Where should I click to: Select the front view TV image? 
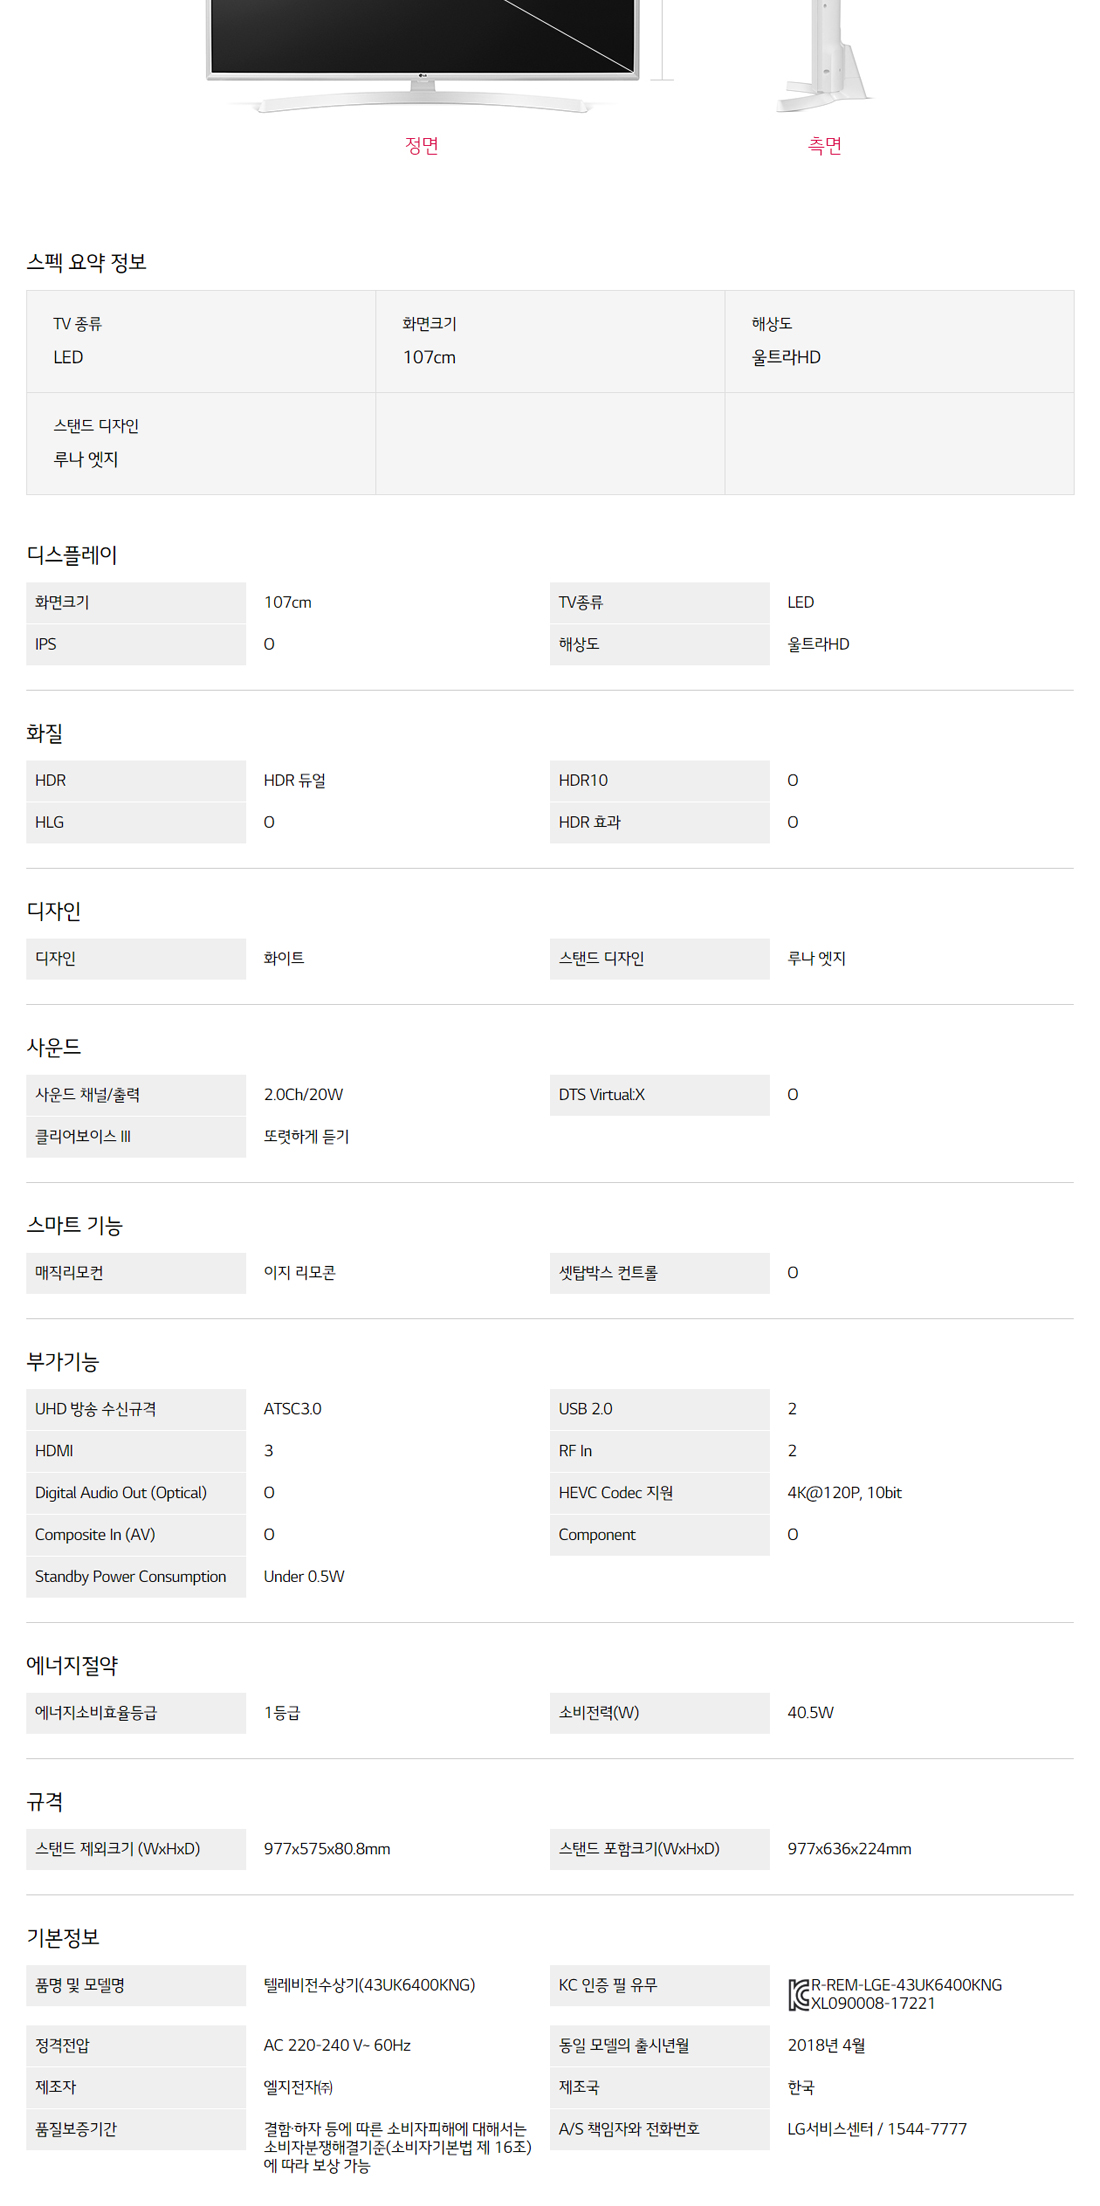[x=422, y=55]
